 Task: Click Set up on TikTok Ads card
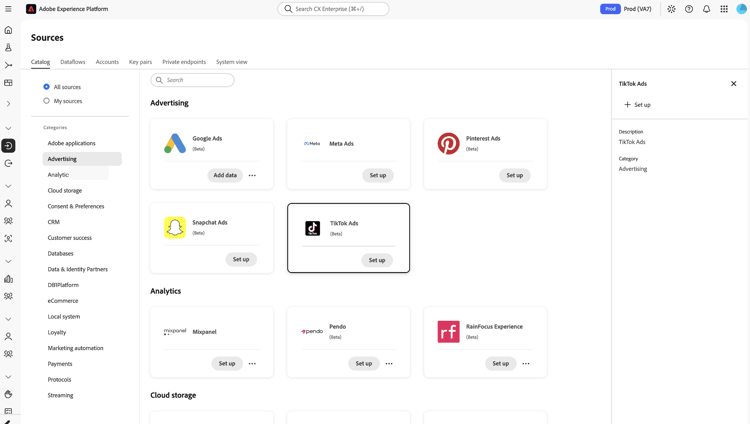click(377, 260)
